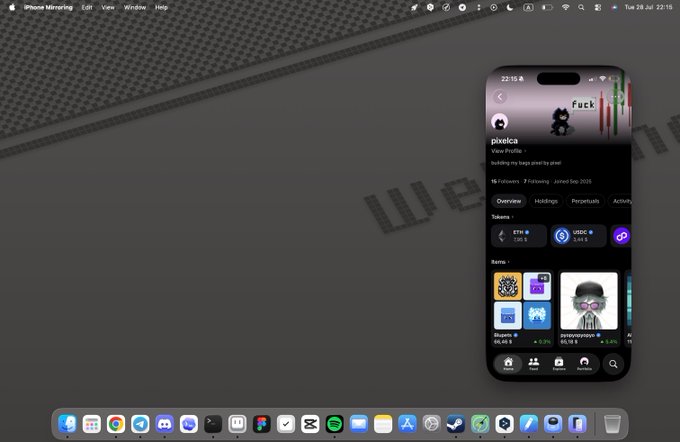
Task: Open Portfolio in bottom navigation
Action: point(584,363)
